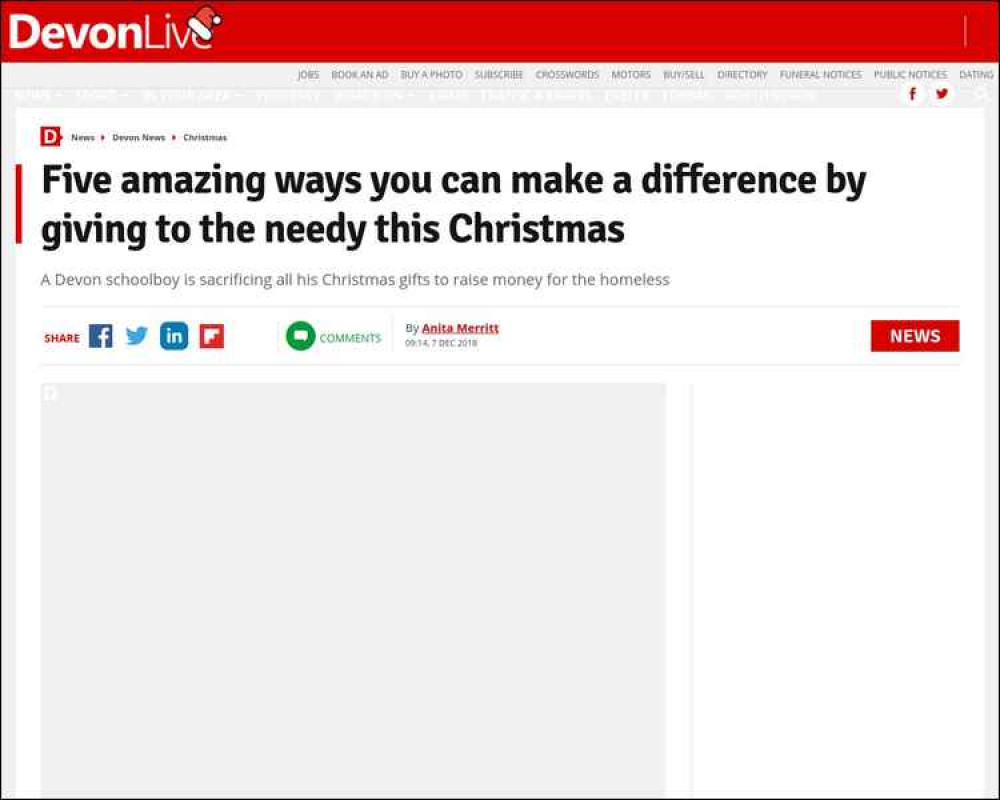Open author Anita Merritt's profile link
Screen dimensions: 1000x800
pos(460,328)
